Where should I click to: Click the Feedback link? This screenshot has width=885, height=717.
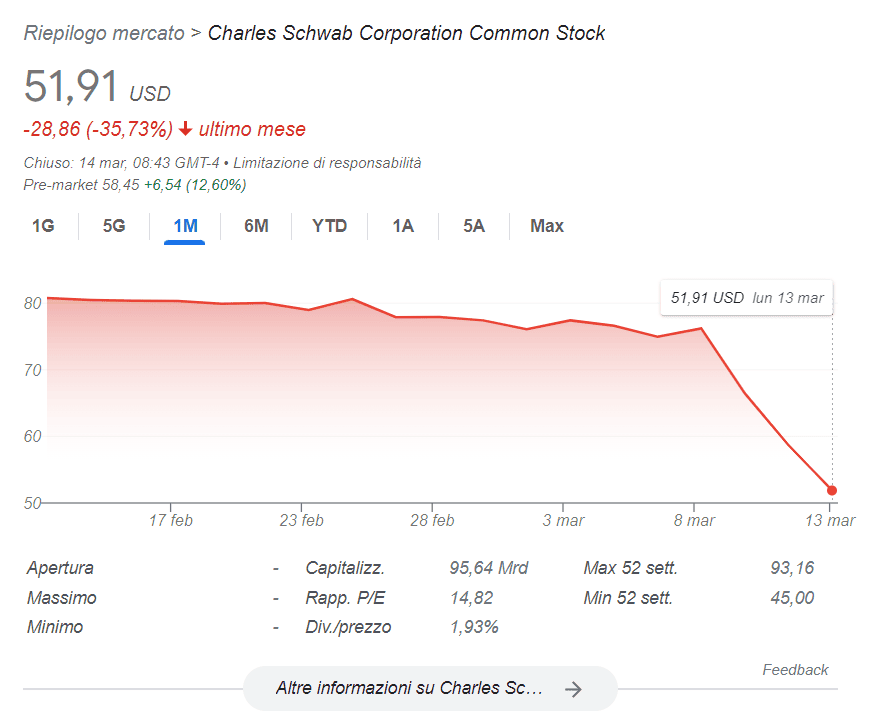point(795,670)
